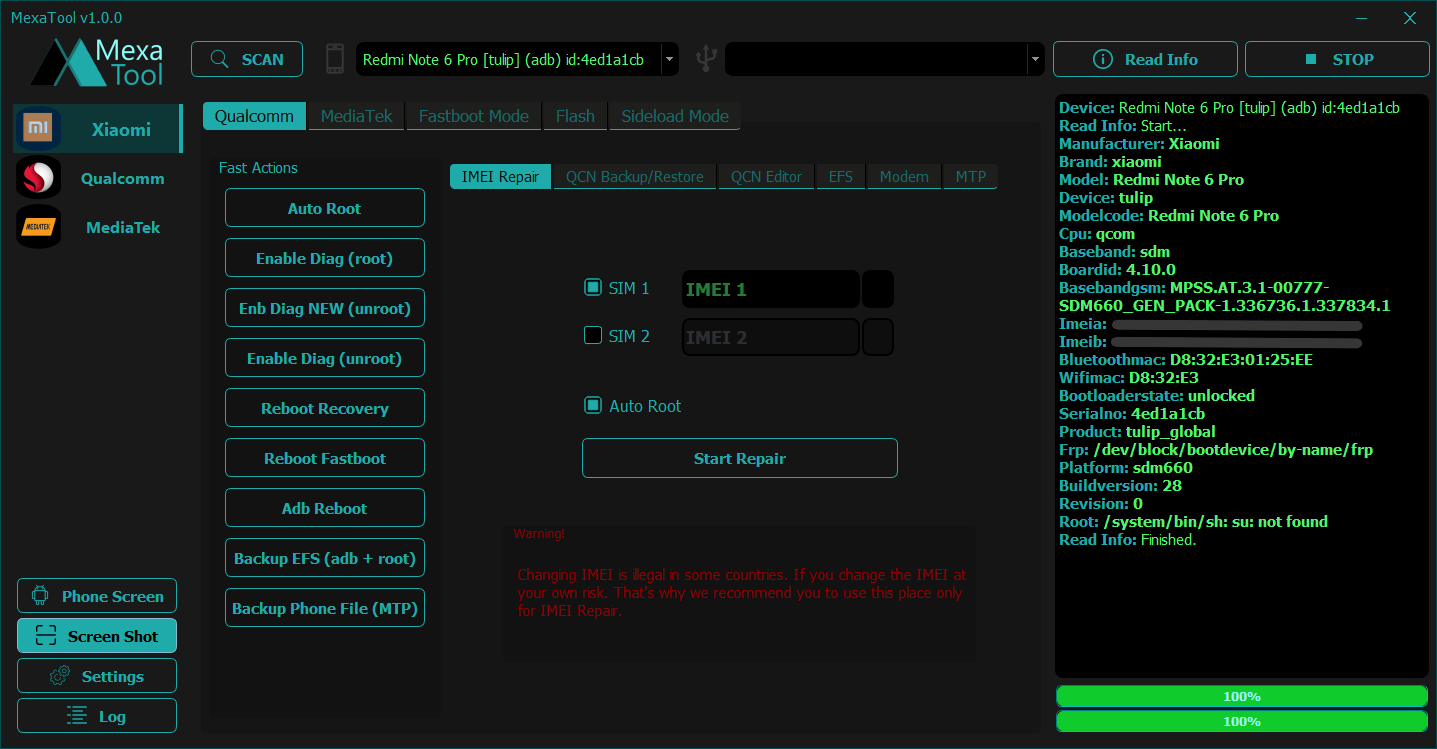The image size is (1437, 749).
Task: Switch to the MediaTek top tab
Action: click(357, 116)
